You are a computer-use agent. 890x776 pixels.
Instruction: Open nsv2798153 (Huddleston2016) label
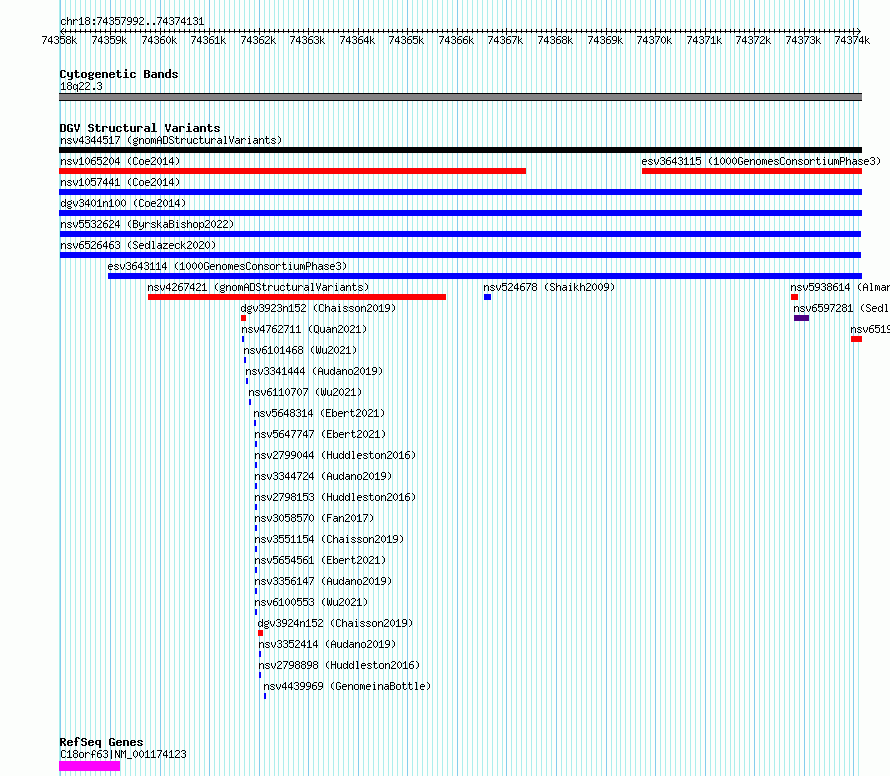click(335, 497)
